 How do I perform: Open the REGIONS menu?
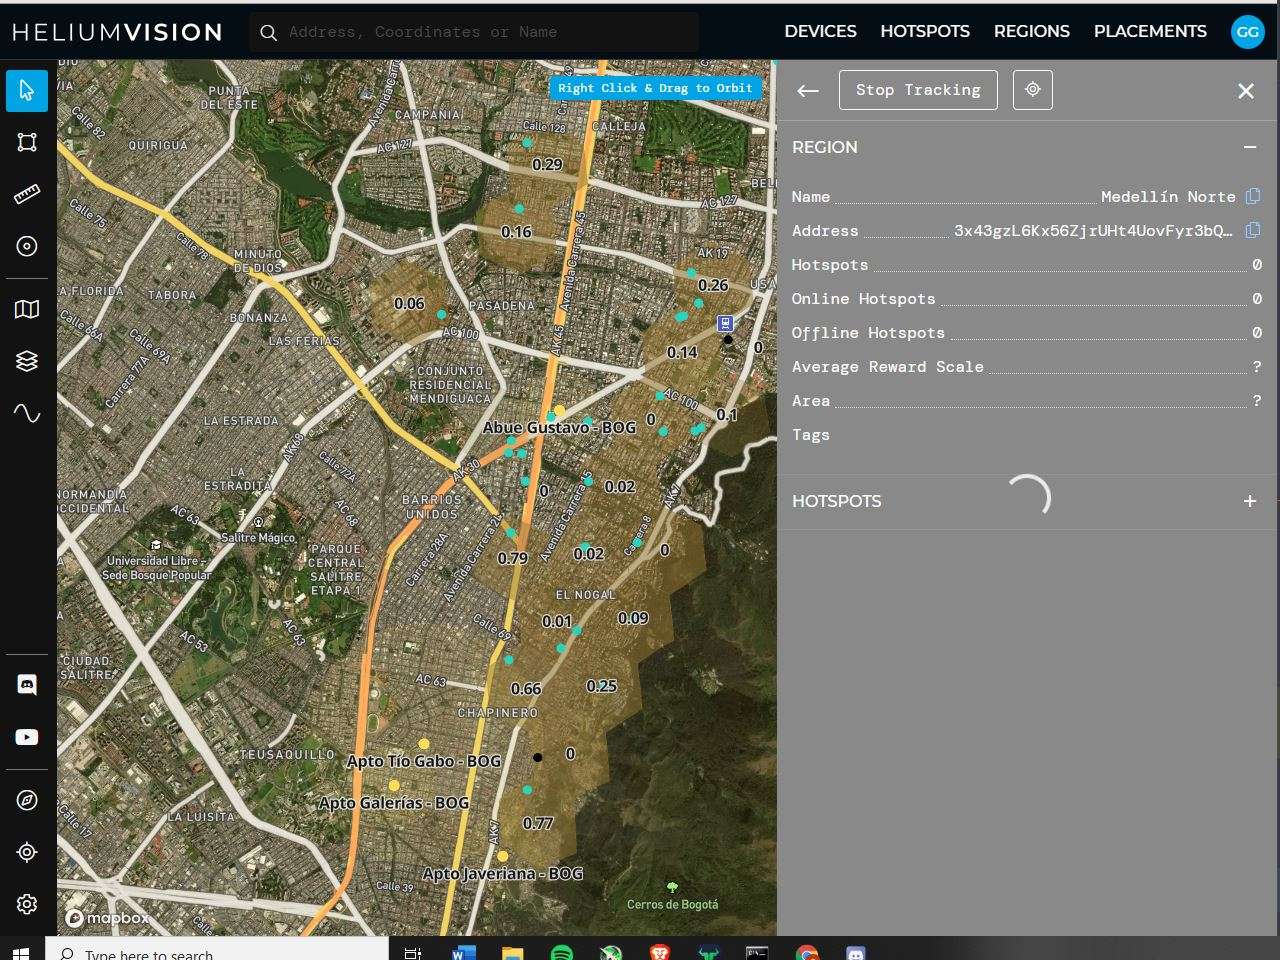[1032, 31]
